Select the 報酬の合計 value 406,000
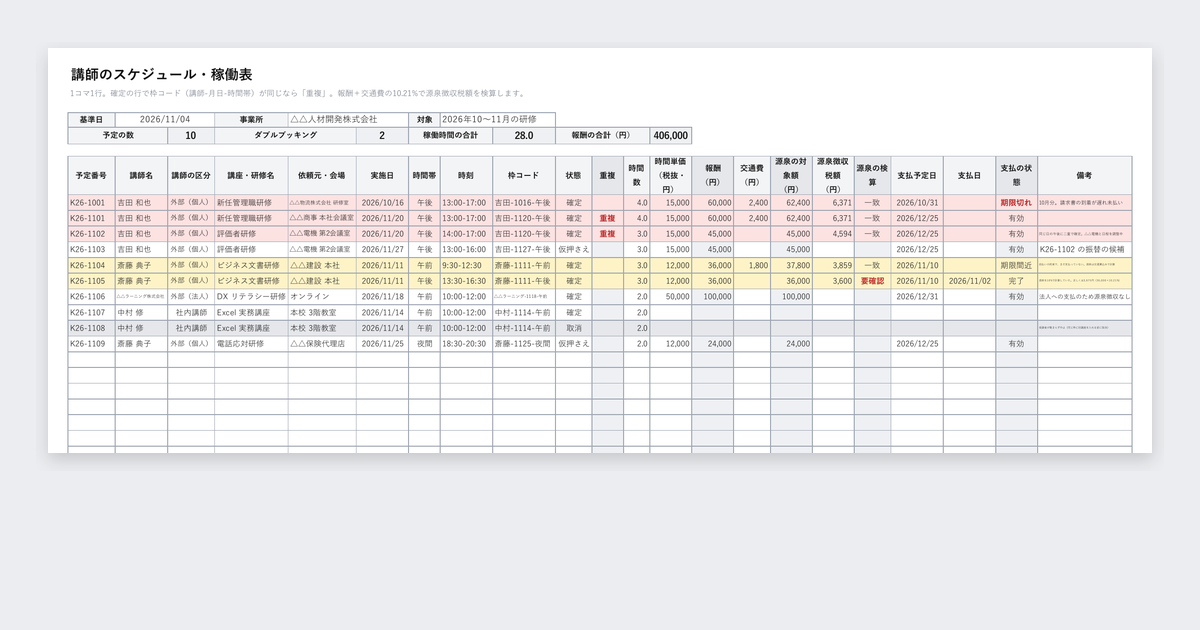Viewport: 1200px width, 630px height. (x=670, y=135)
